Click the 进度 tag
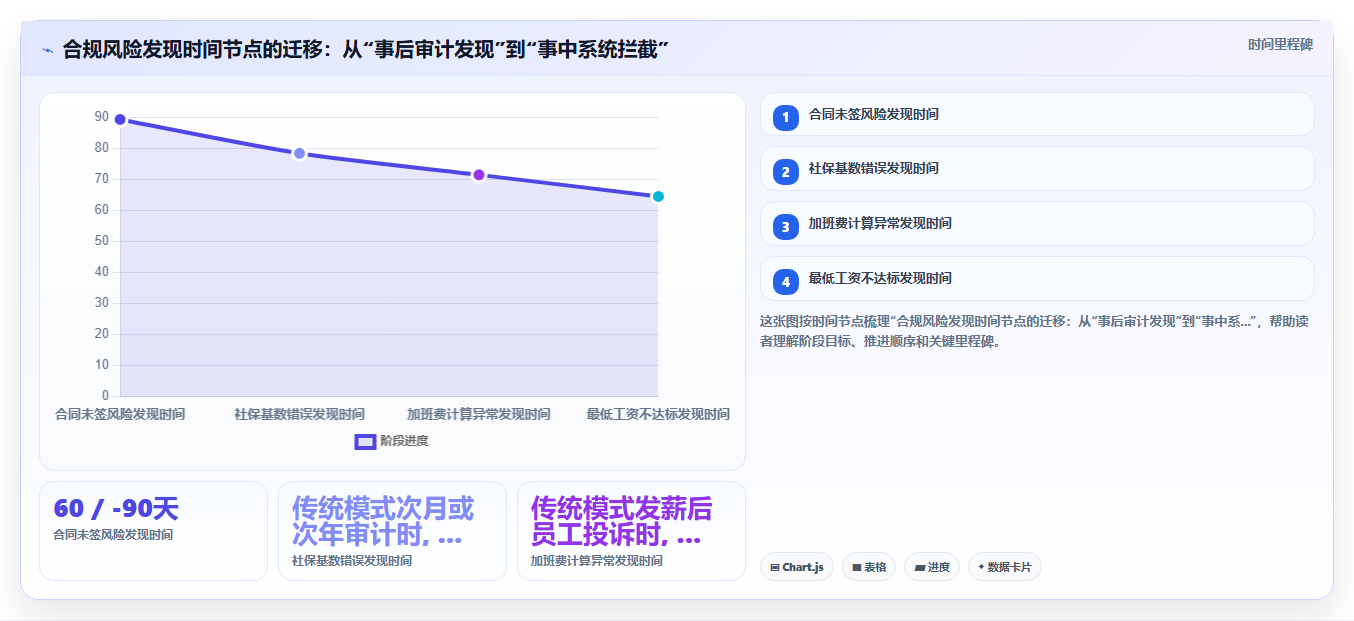Screen dimensions: 1354x621 [932, 567]
